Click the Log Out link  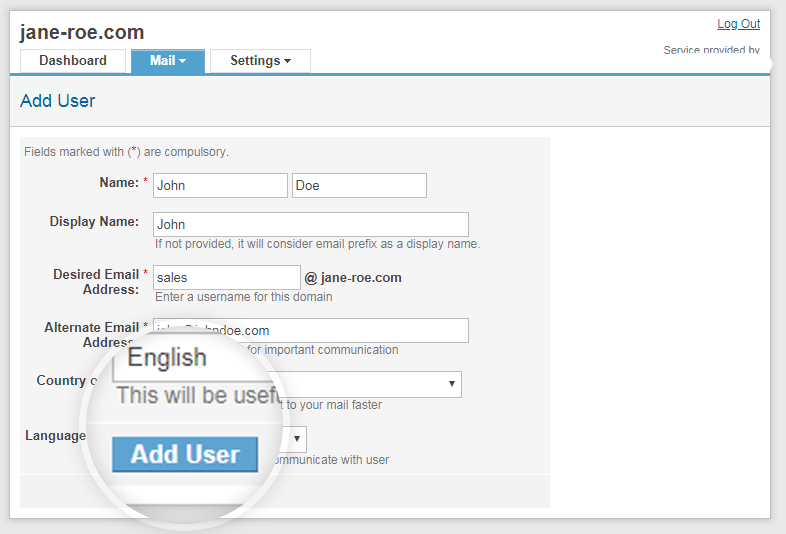(738, 24)
